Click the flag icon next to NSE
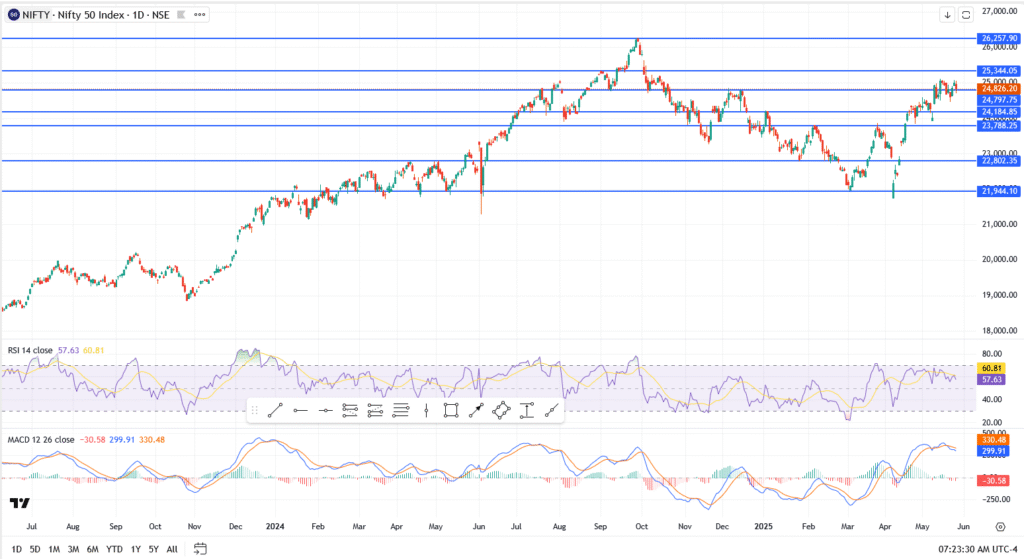The height and width of the screenshot is (559, 1024). click(x=181, y=14)
